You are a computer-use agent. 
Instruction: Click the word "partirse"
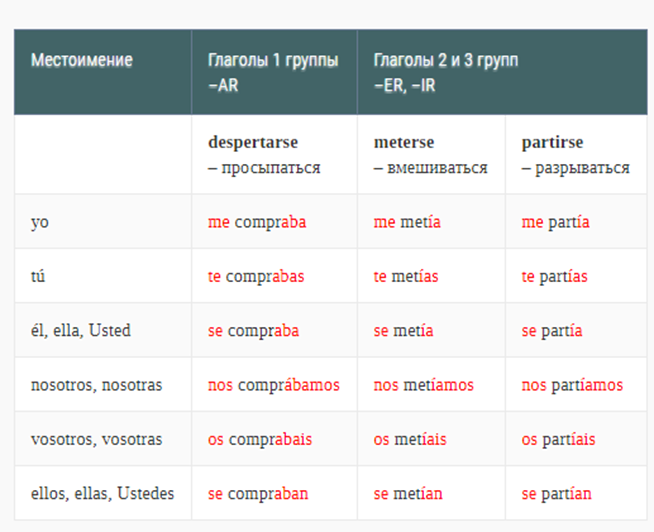552,142
